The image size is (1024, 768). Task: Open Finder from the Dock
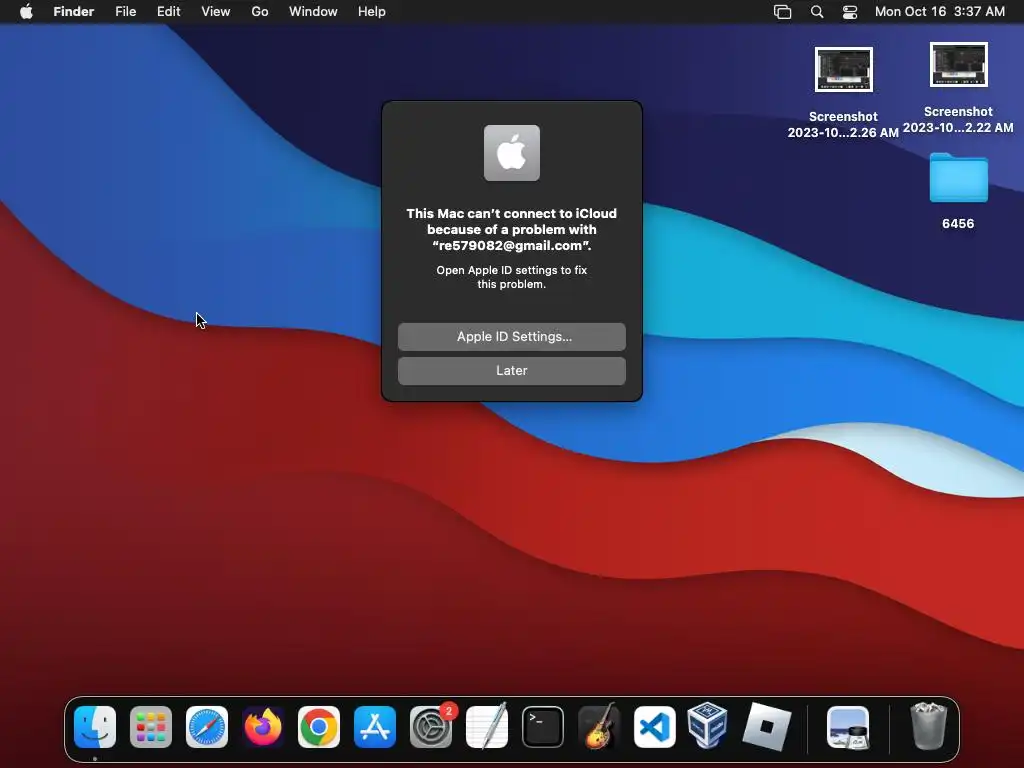(95, 727)
